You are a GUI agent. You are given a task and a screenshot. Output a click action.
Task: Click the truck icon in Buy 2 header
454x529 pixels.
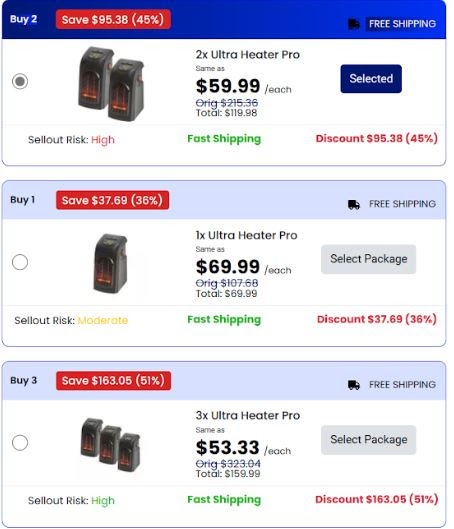pos(353,24)
